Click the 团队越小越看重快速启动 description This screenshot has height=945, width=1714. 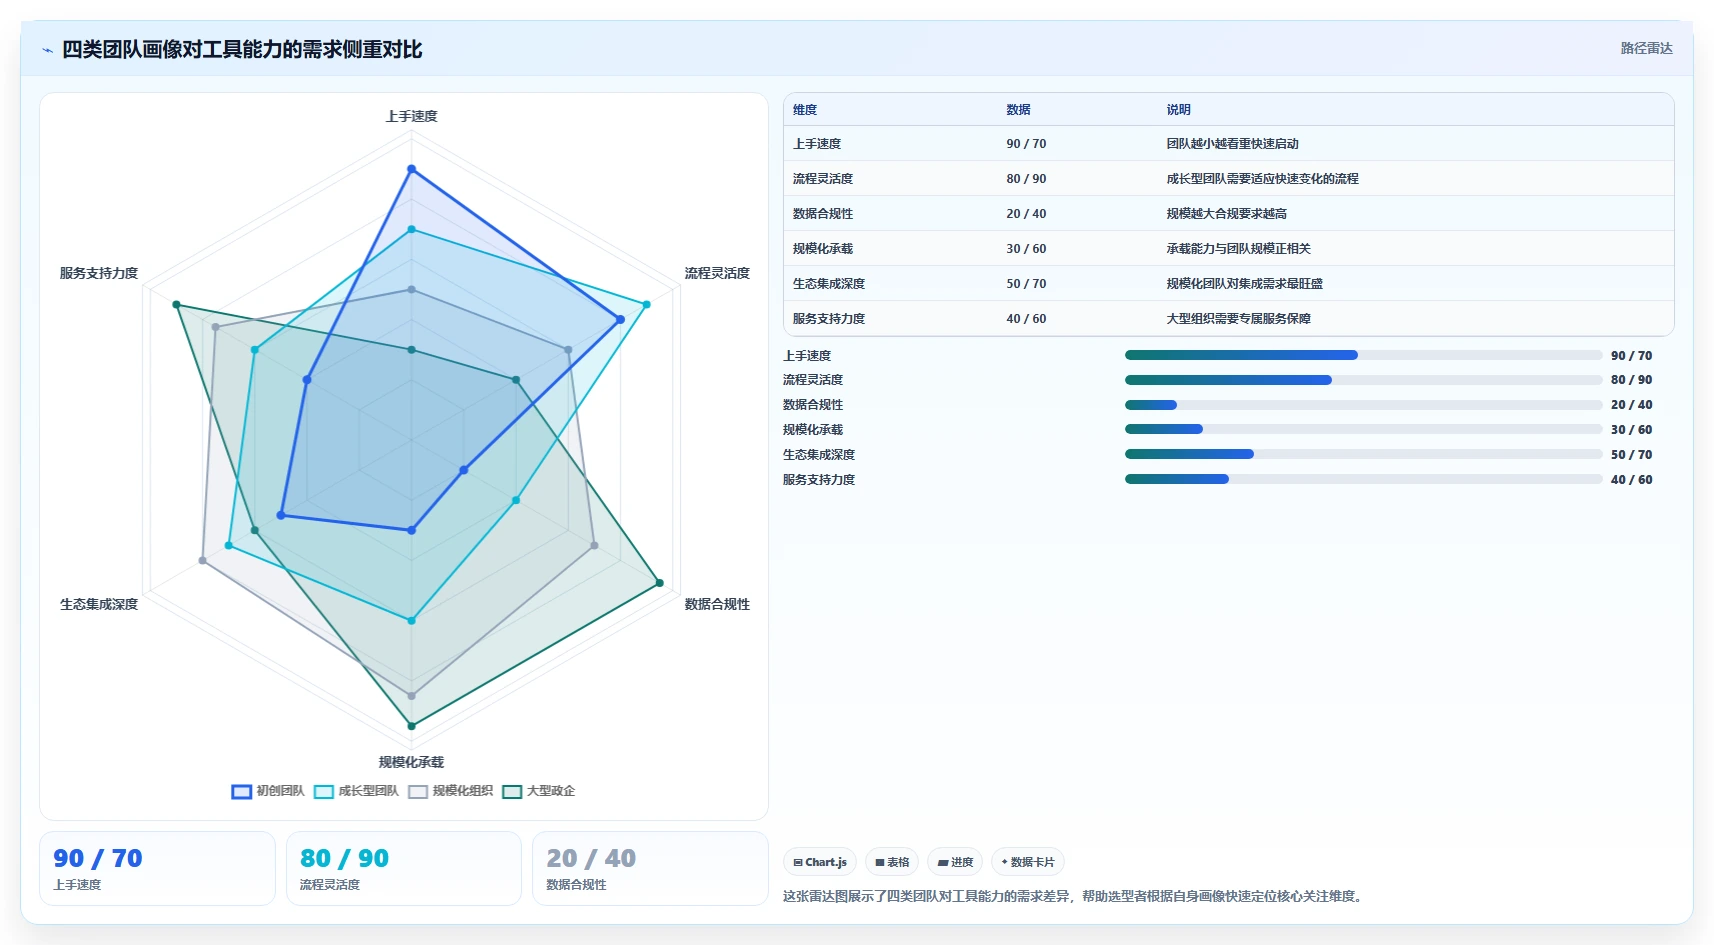click(x=1232, y=144)
